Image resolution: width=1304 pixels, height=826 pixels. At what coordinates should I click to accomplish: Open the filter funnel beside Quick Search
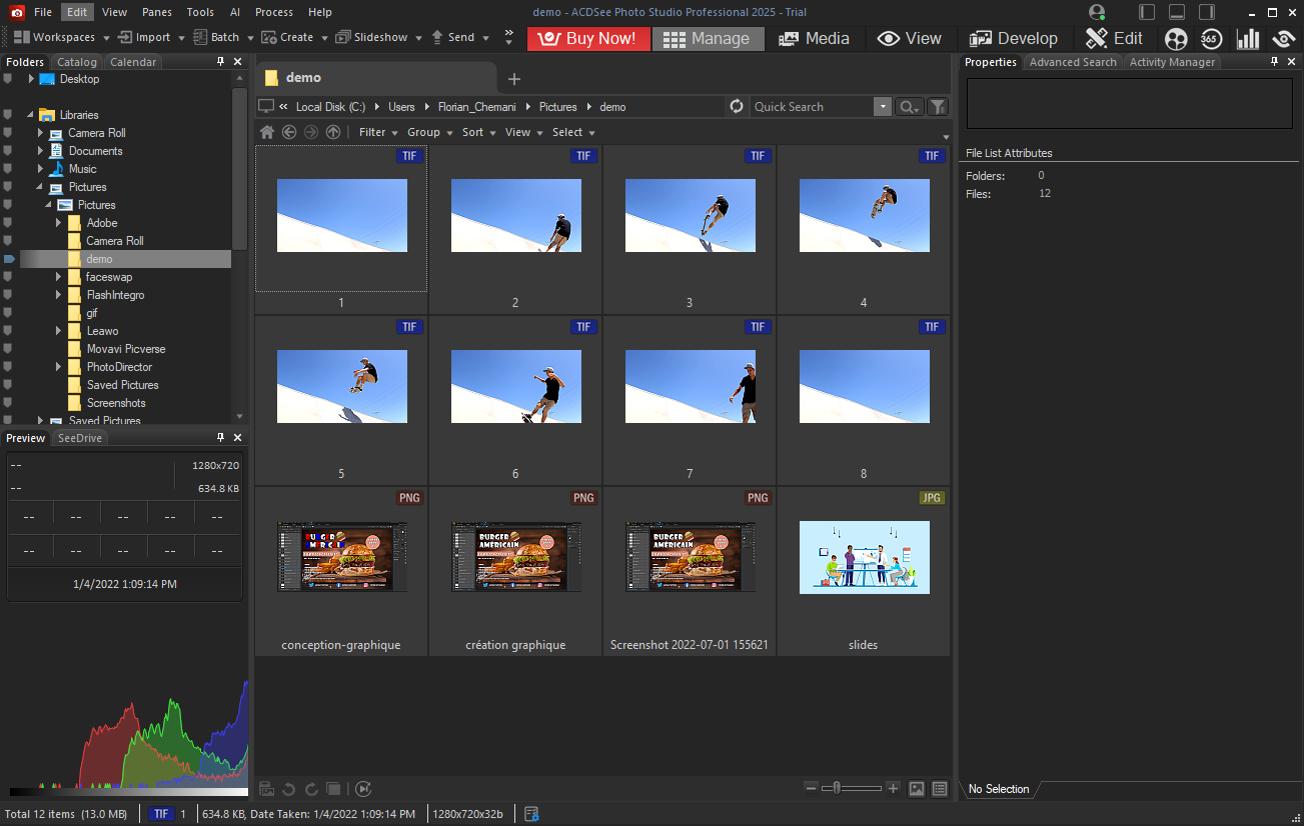point(937,106)
